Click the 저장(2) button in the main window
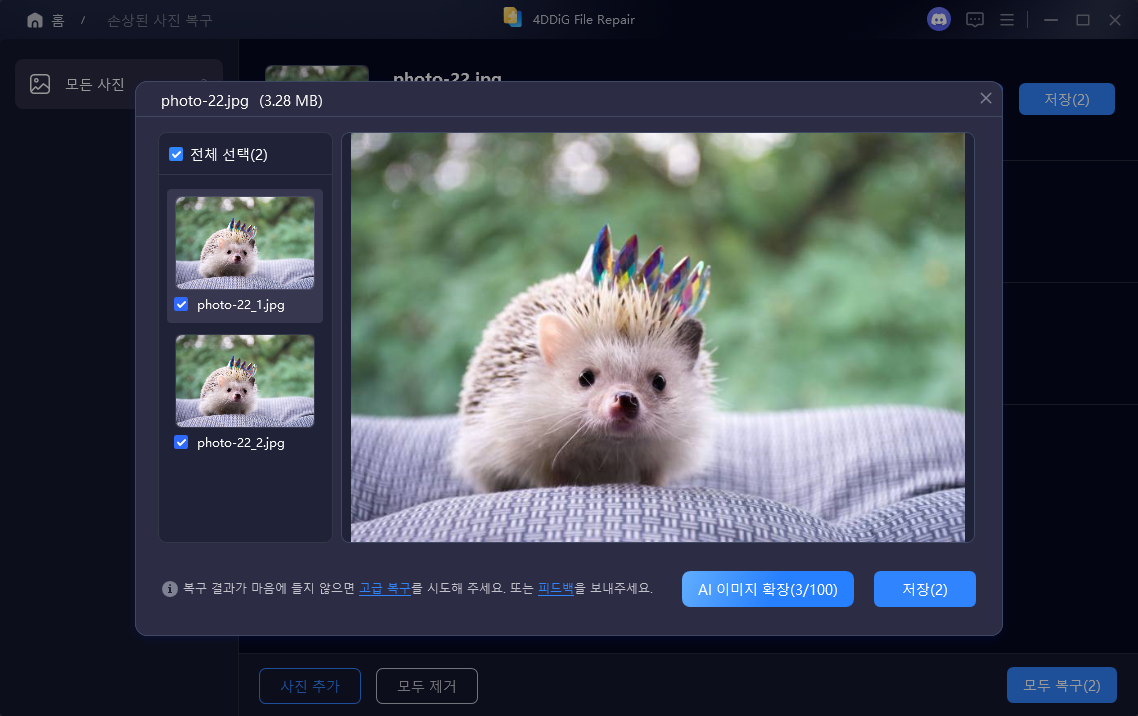This screenshot has height=716, width=1138. pyautogui.click(x=1067, y=99)
